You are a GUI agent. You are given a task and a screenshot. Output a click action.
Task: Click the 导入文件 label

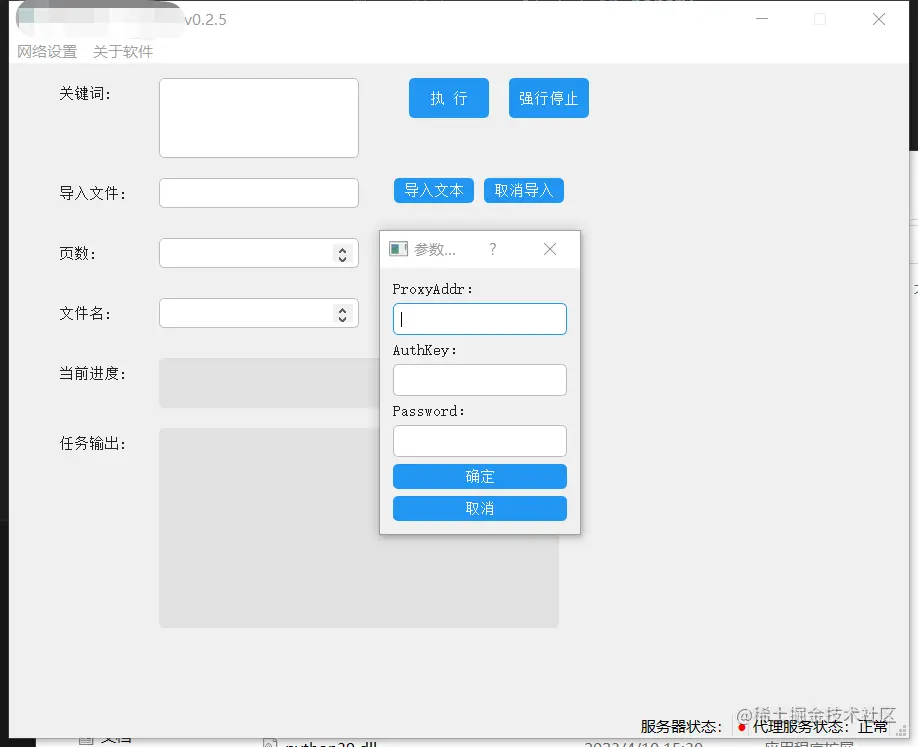click(93, 193)
